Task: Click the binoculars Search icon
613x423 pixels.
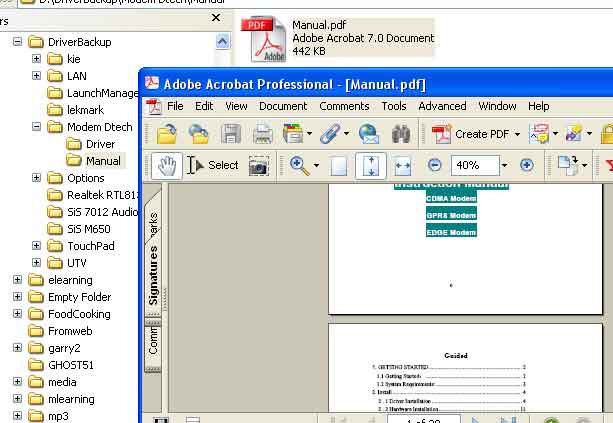Action: [x=401, y=134]
